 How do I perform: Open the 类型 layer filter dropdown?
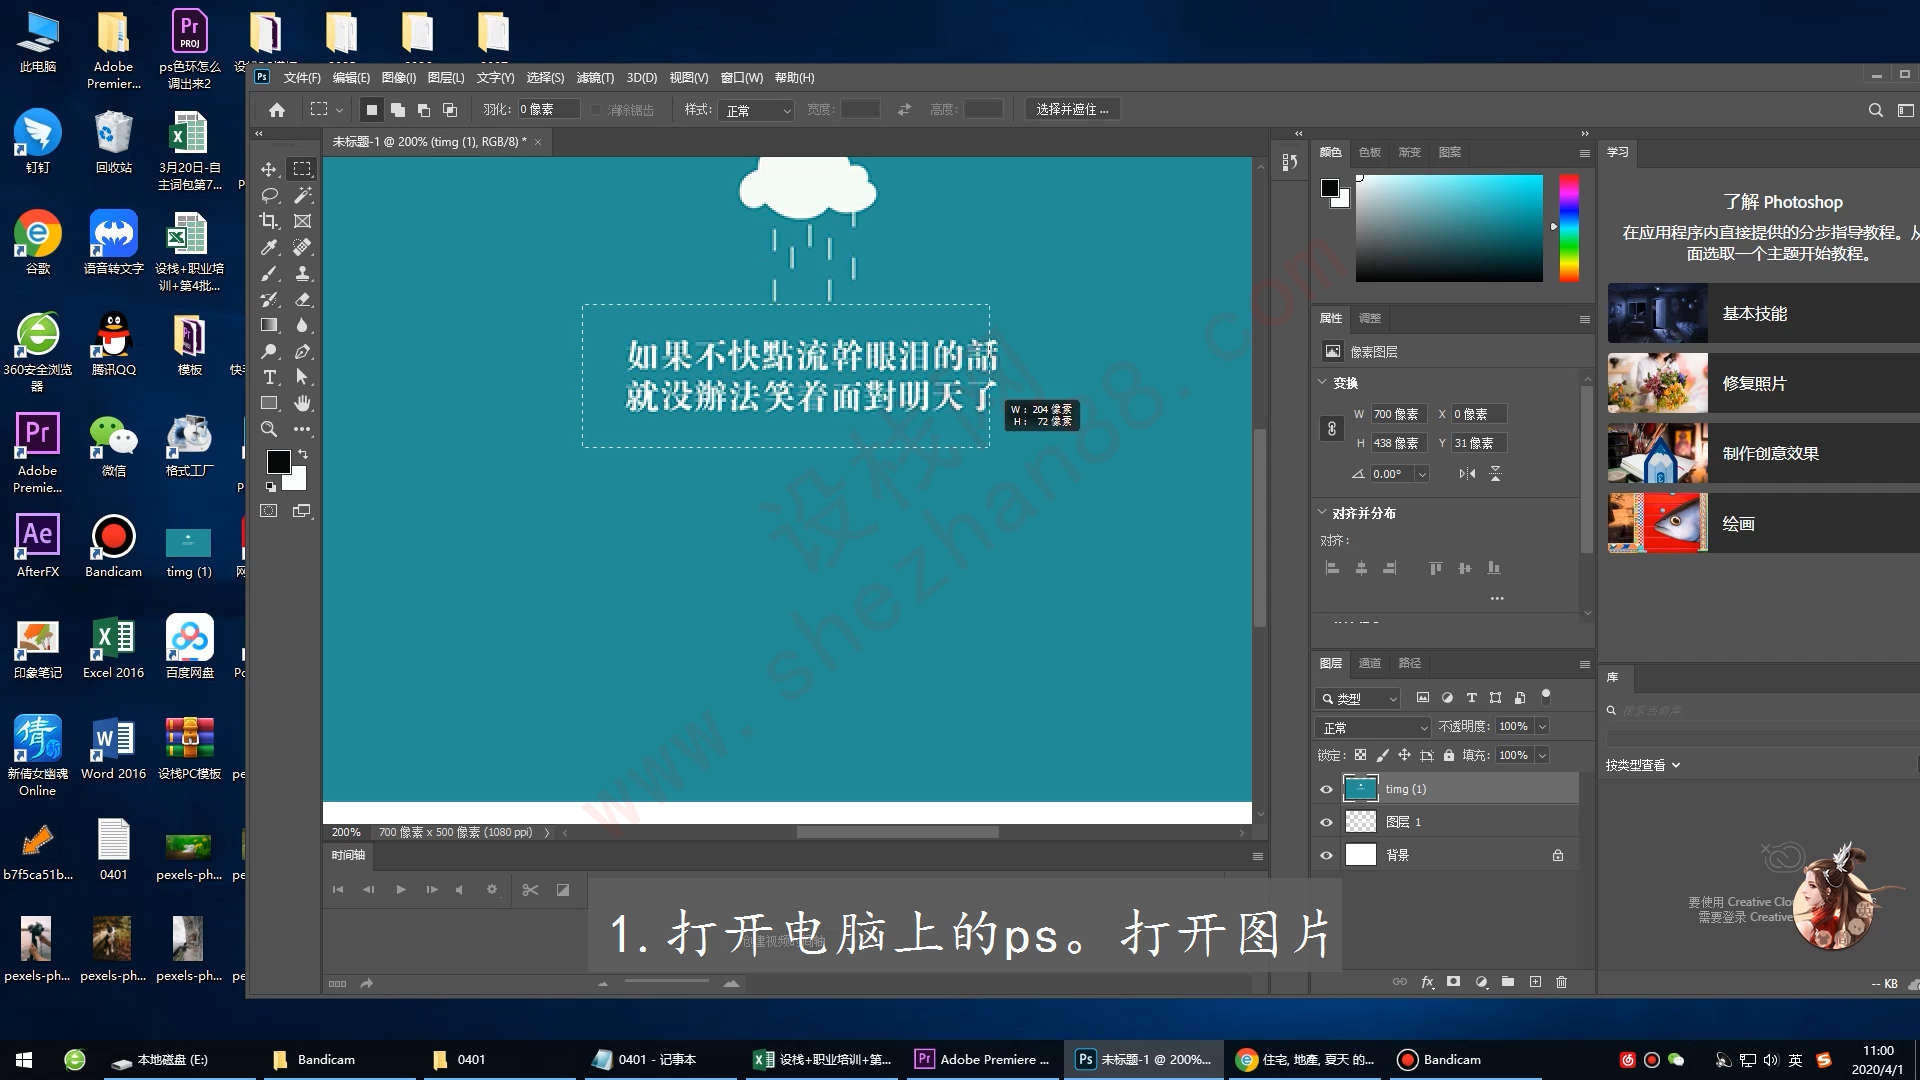pyautogui.click(x=1359, y=698)
